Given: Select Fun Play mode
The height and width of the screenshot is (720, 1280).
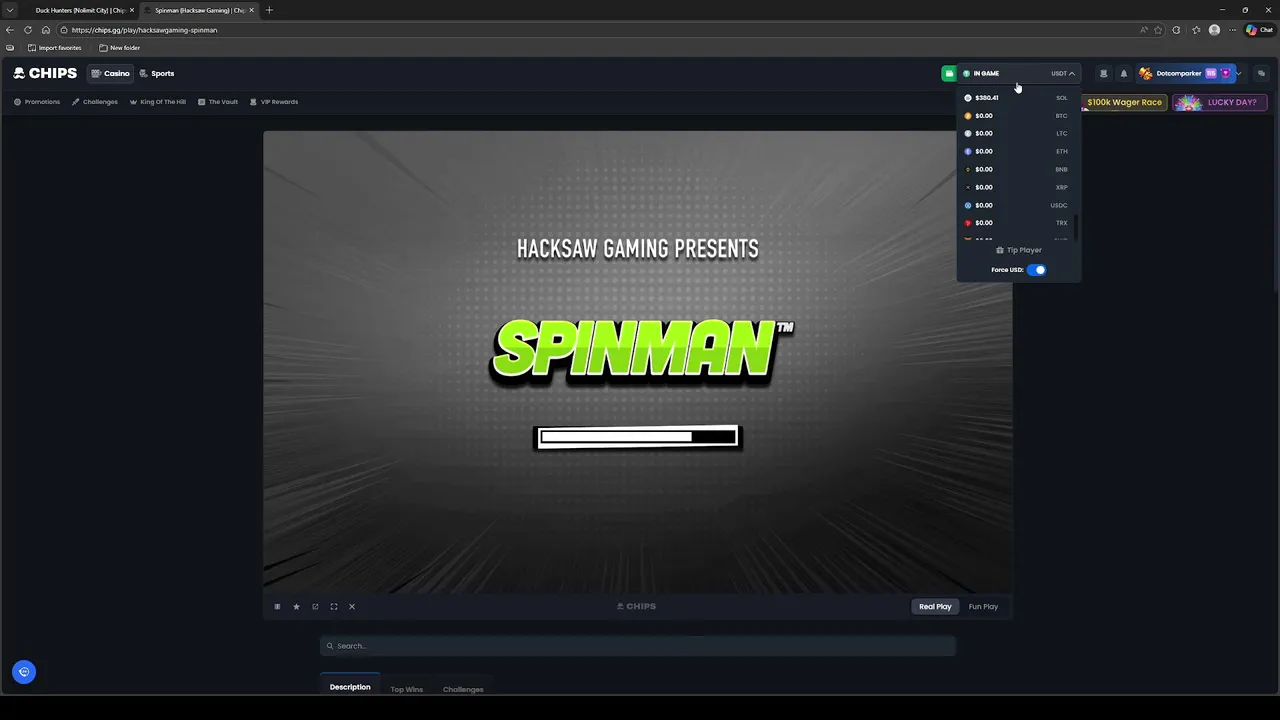Looking at the screenshot, I should click(983, 607).
